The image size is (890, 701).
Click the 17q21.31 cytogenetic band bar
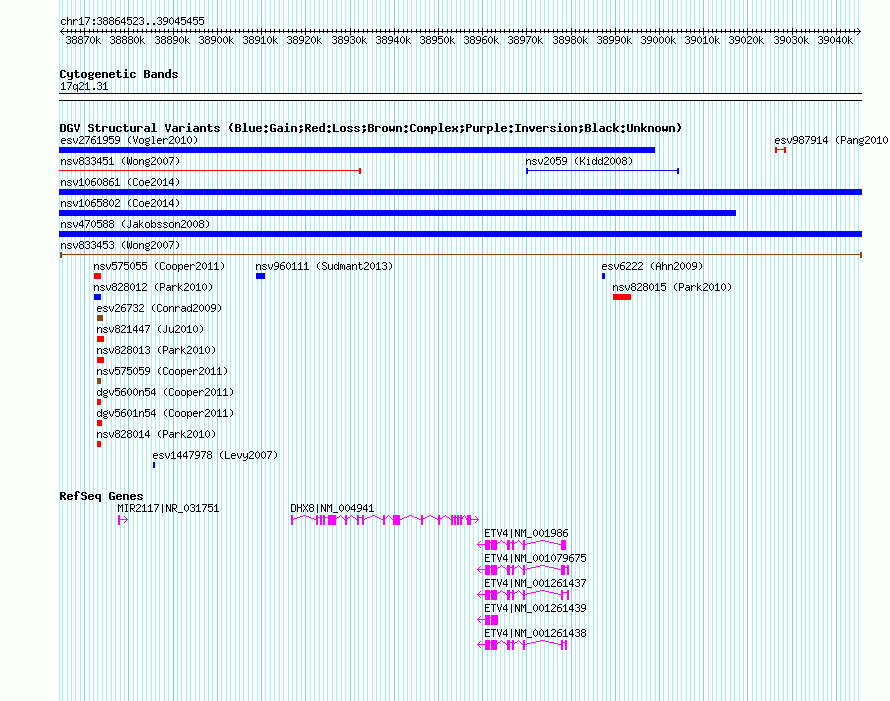pyautogui.click(x=460, y=97)
